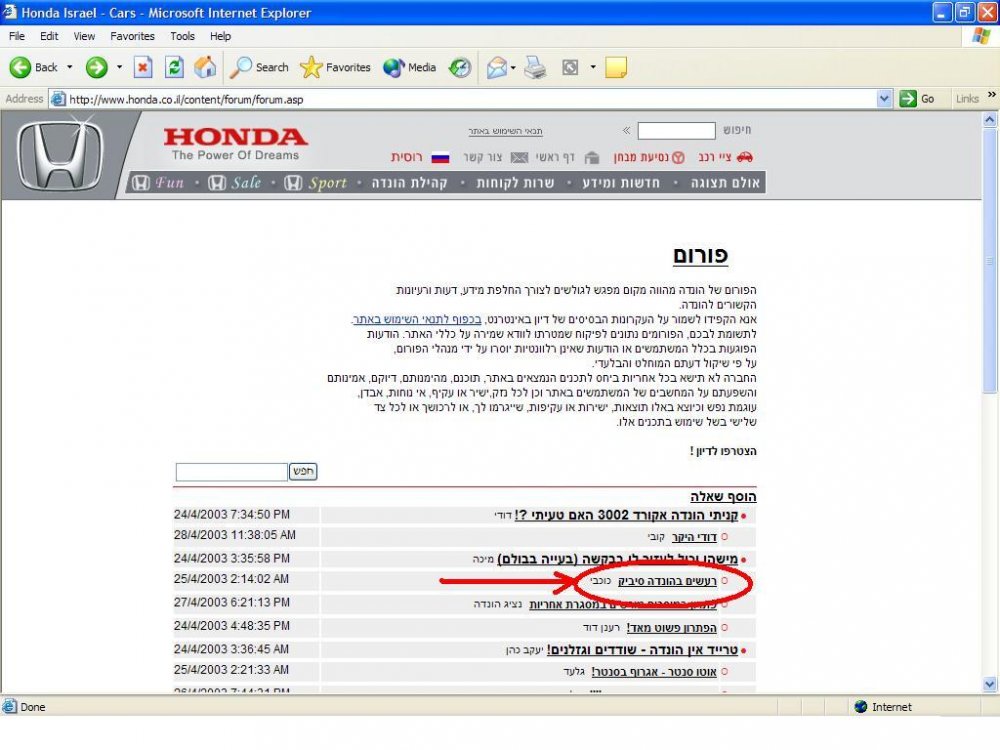Click the page icon in address bar
The height and width of the screenshot is (750, 1000).
click(59, 99)
